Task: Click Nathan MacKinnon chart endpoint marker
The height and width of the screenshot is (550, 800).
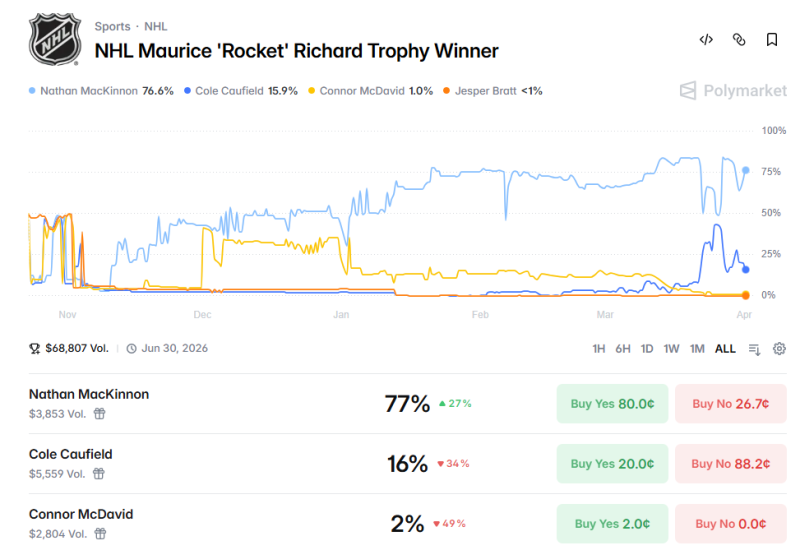Action: pyautogui.click(x=746, y=170)
